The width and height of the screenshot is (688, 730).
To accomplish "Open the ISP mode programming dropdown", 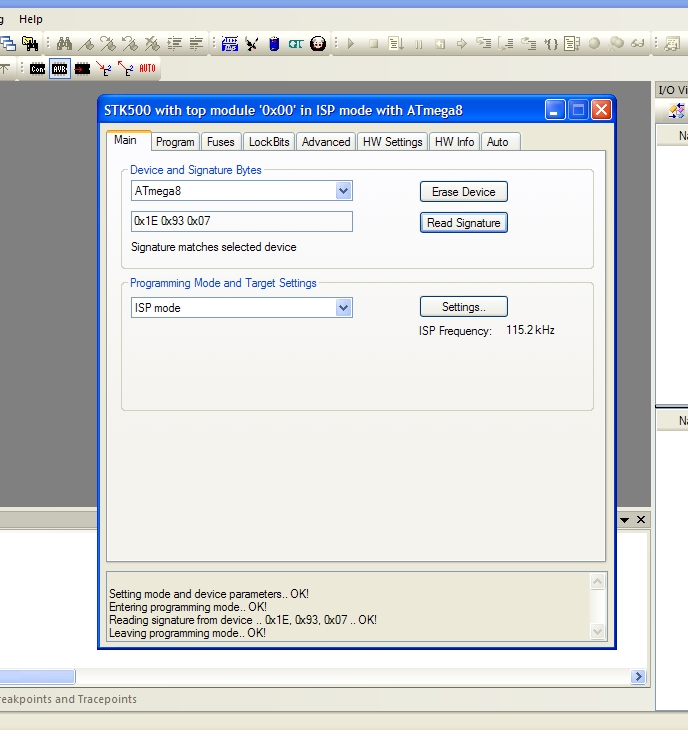I will tap(343, 308).
